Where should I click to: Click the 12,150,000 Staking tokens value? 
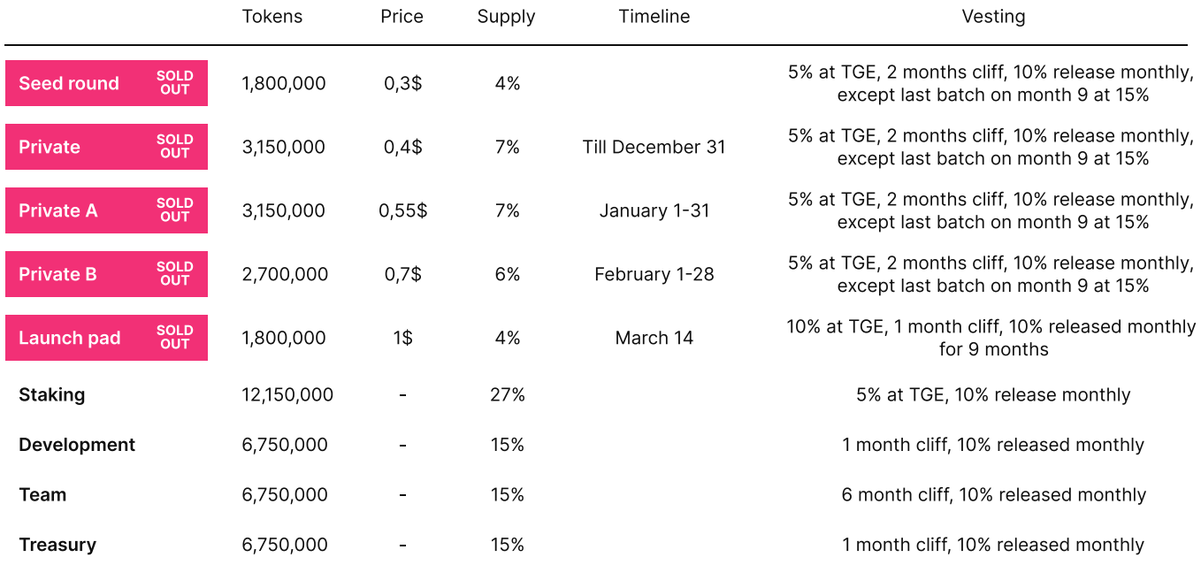pyautogui.click(x=288, y=395)
